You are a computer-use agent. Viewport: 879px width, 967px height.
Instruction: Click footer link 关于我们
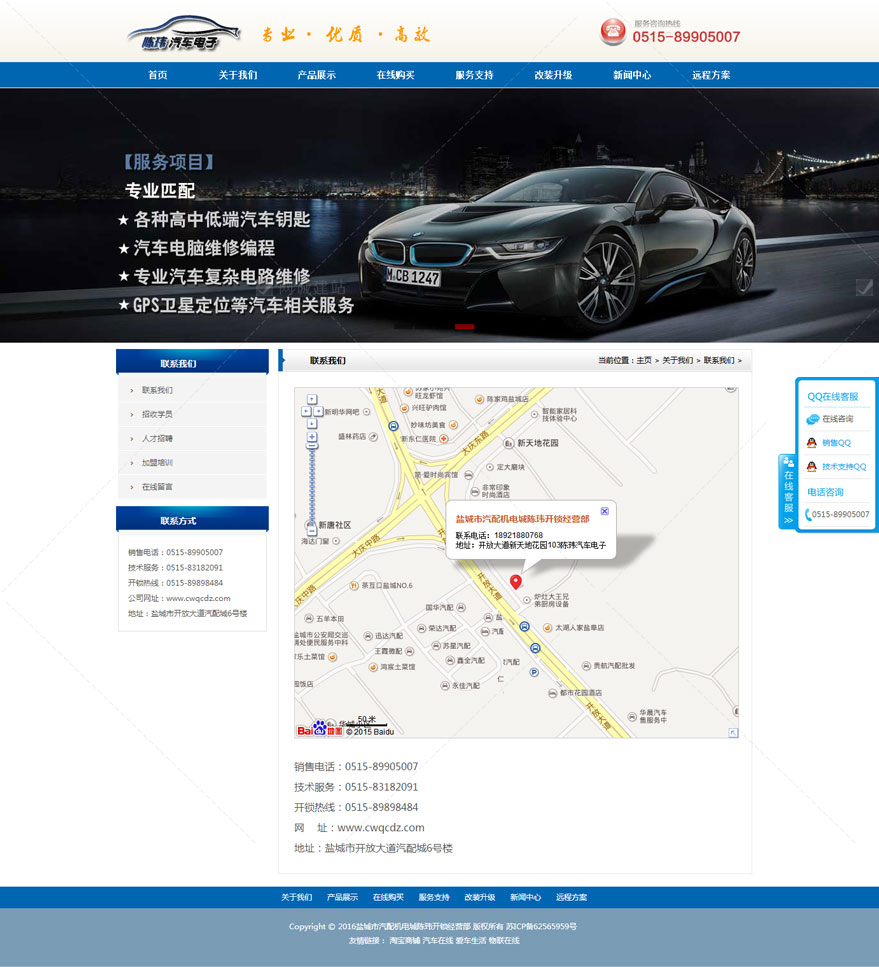[297, 897]
